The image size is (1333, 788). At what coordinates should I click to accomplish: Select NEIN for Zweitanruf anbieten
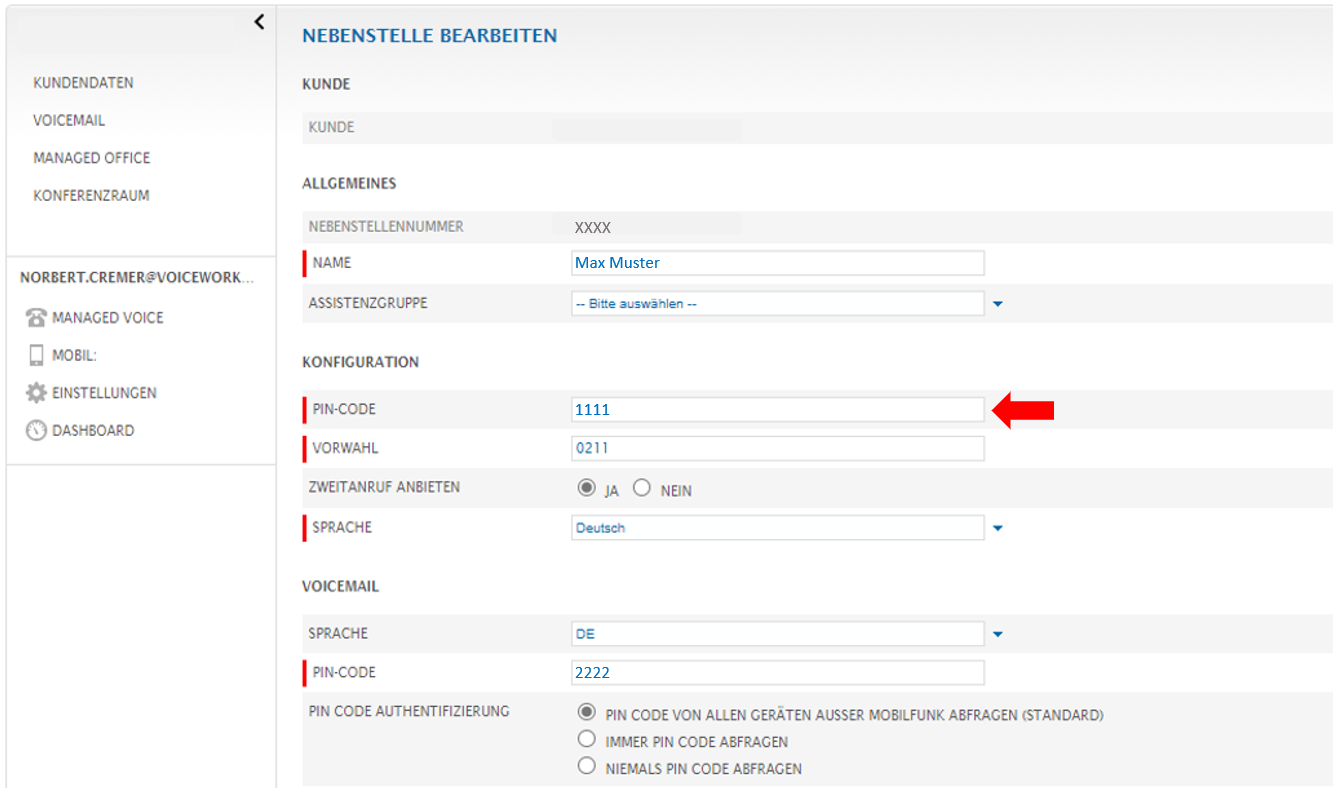(642, 489)
